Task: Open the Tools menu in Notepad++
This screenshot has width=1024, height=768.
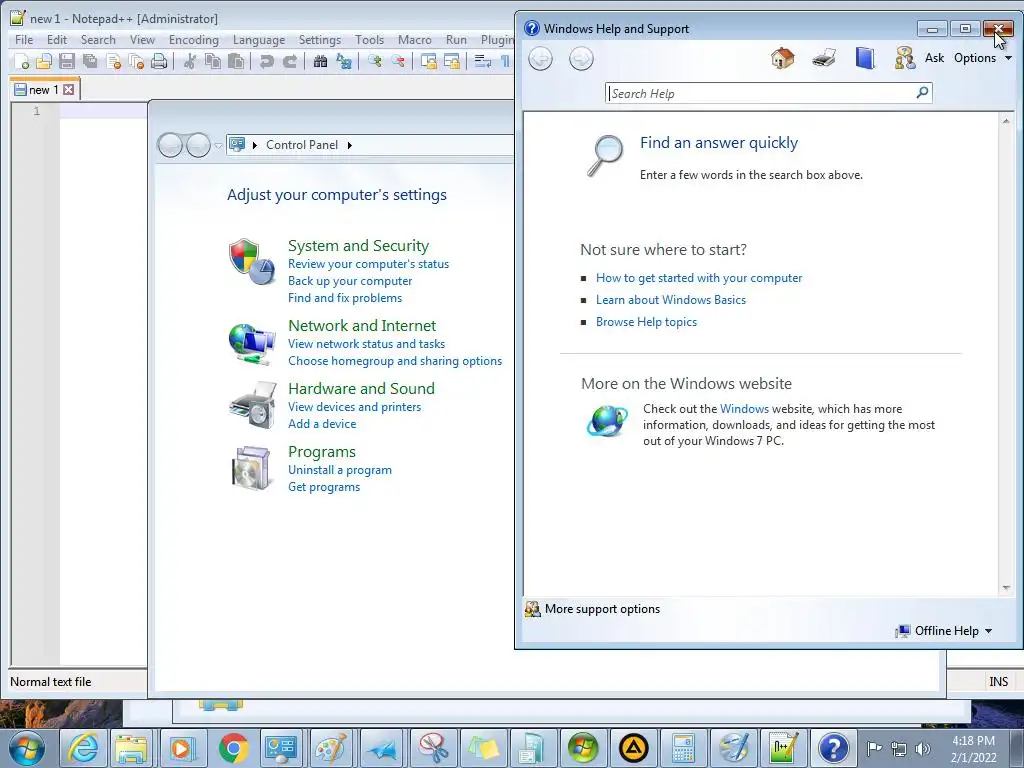Action: click(369, 40)
